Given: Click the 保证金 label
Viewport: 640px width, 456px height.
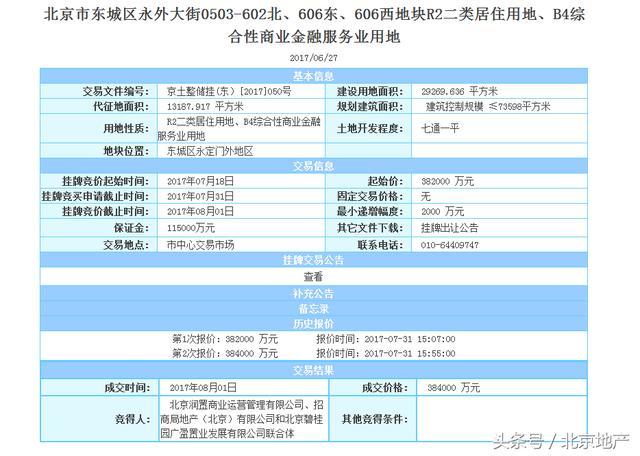Looking at the screenshot, I should pyautogui.click(x=131, y=228).
